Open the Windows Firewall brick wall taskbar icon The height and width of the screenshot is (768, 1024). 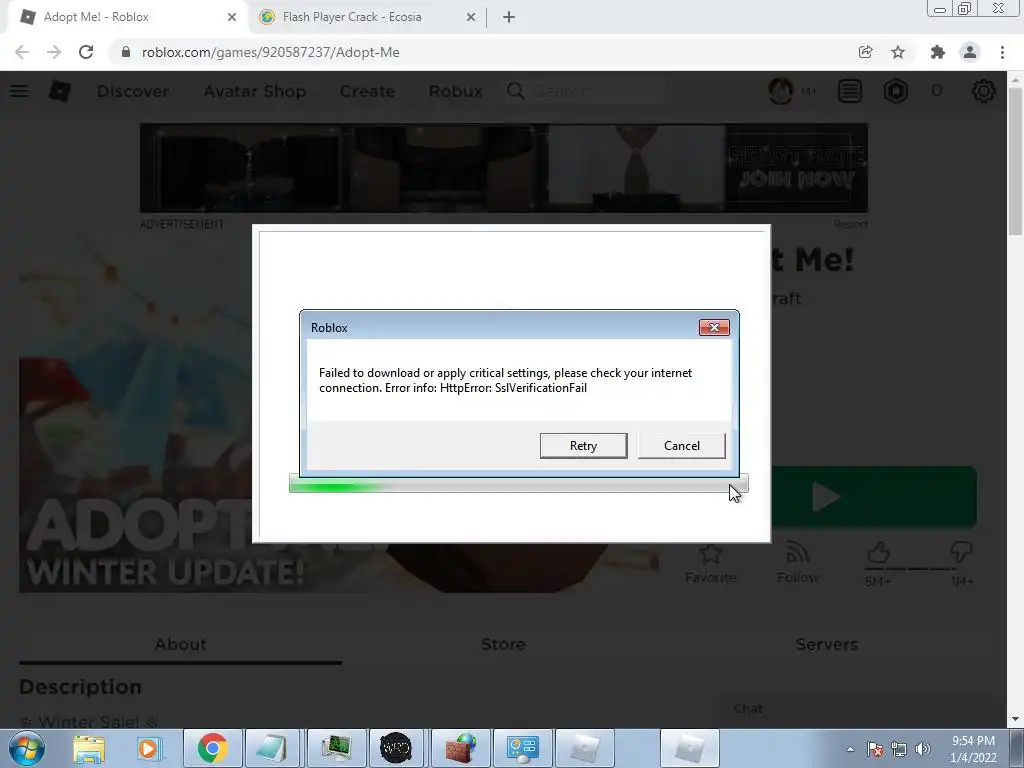coord(460,748)
